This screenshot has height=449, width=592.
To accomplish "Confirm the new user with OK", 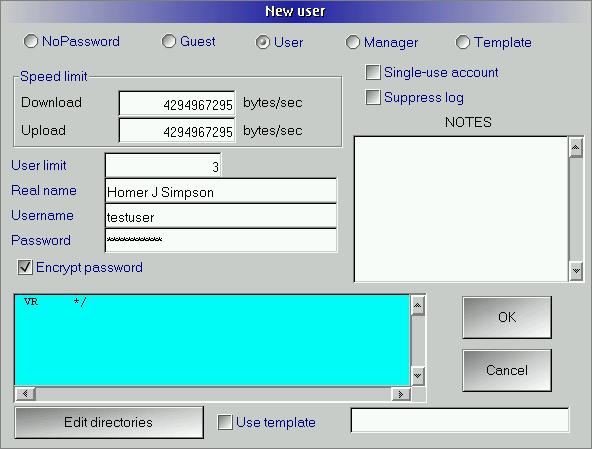I will coord(507,317).
